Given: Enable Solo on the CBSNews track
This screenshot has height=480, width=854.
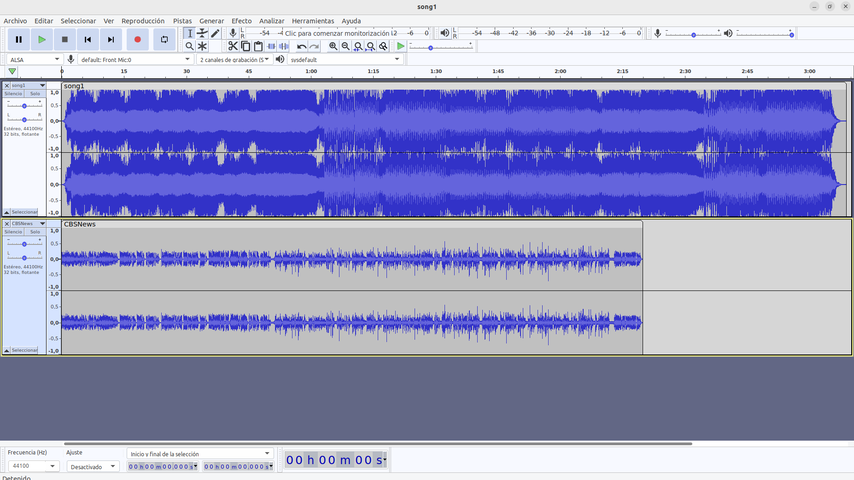Looking at the screenshot, I should click(35, 232).
